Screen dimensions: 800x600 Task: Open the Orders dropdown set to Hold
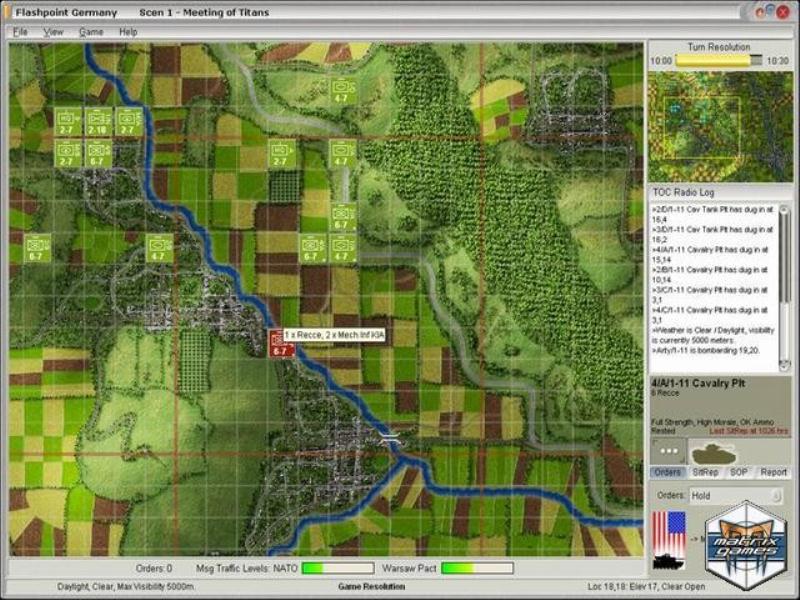click(x=735, y=496)
